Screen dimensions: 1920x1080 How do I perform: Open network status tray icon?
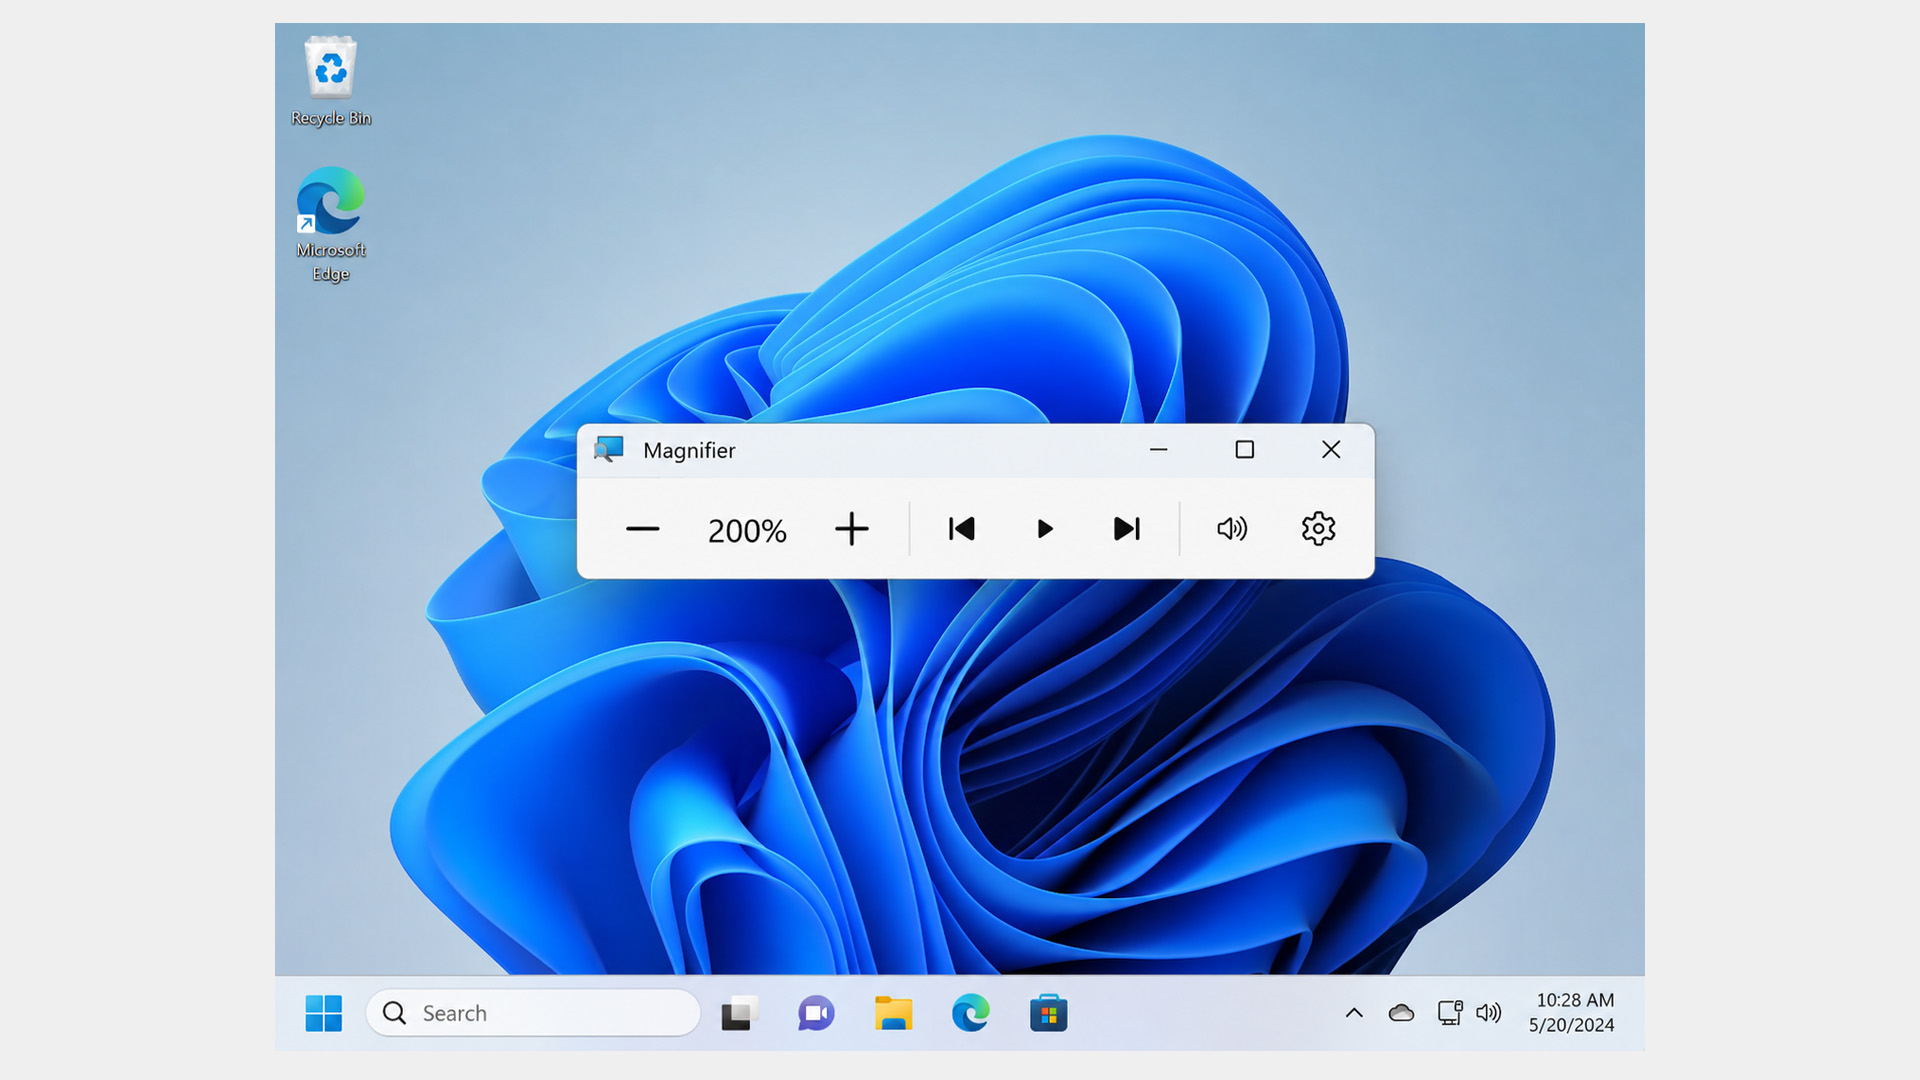pyautogui.click(x=1449, y=1013)
